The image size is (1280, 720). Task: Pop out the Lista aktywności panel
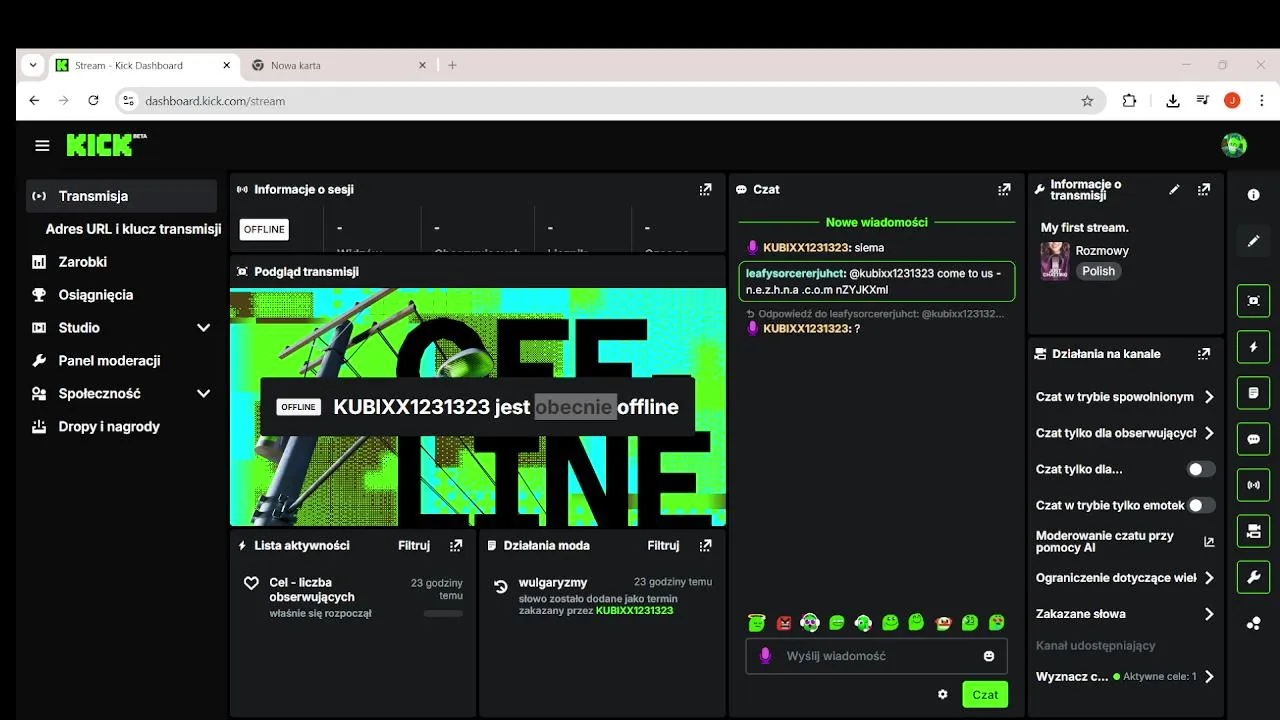[456, 545]
